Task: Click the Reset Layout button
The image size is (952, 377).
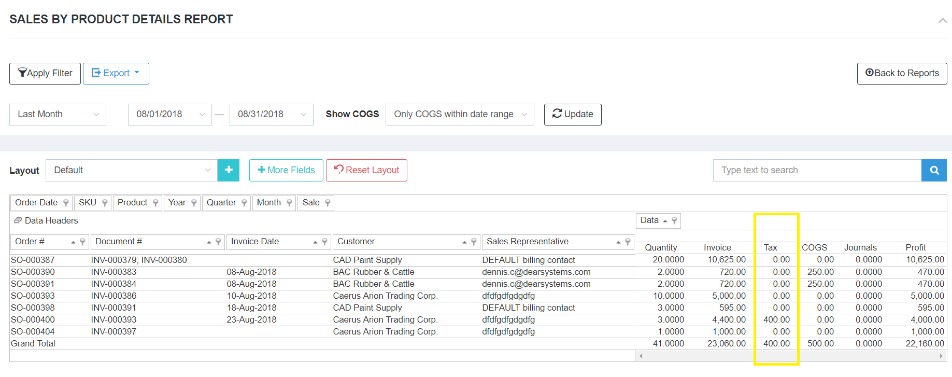Action: (367, 170)
